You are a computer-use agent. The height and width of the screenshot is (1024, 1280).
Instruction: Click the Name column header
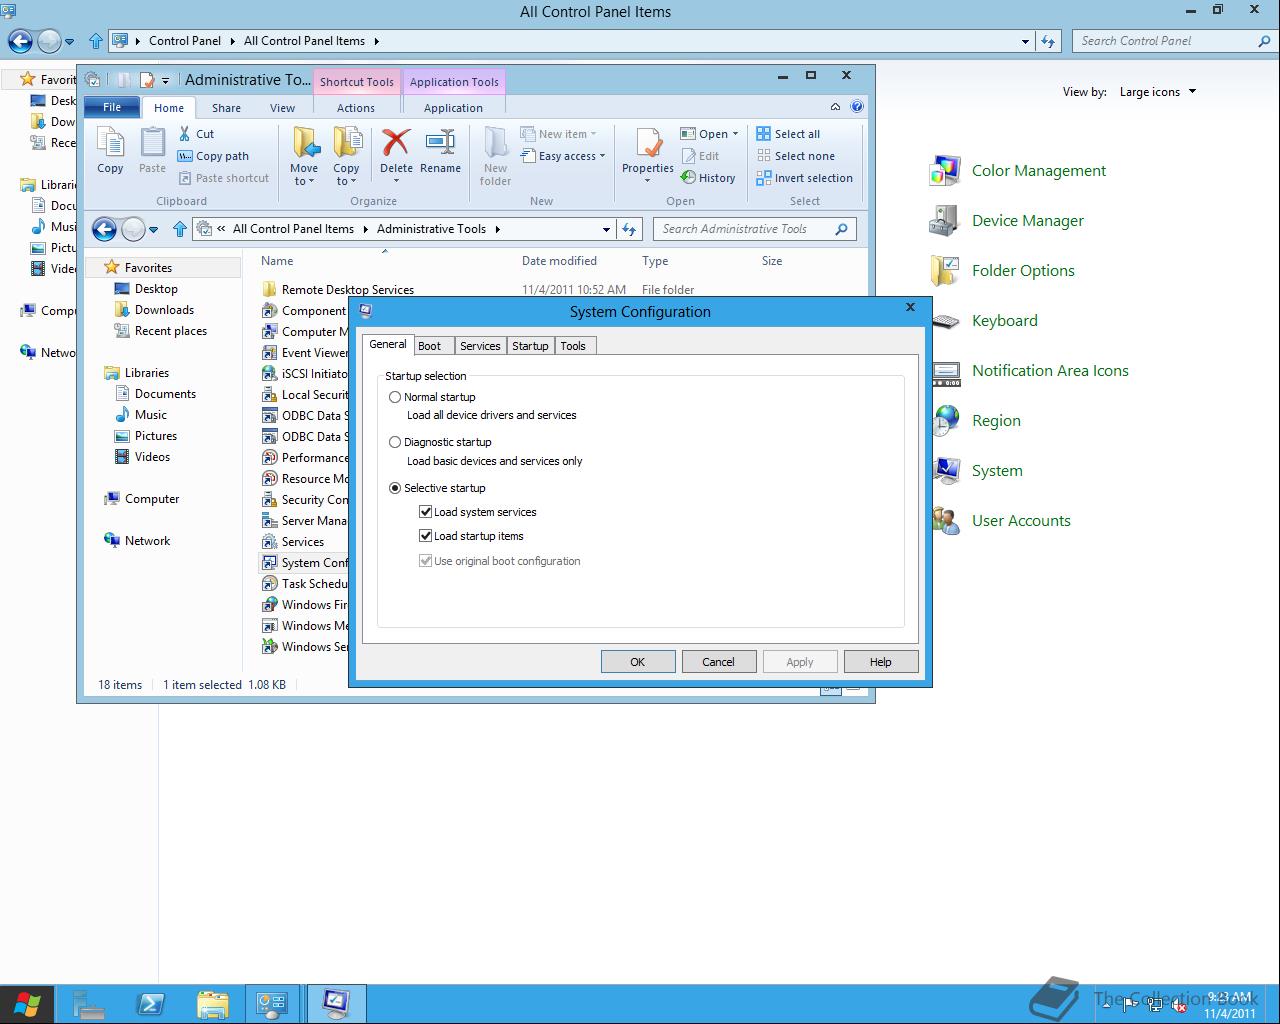click(277, 261)
